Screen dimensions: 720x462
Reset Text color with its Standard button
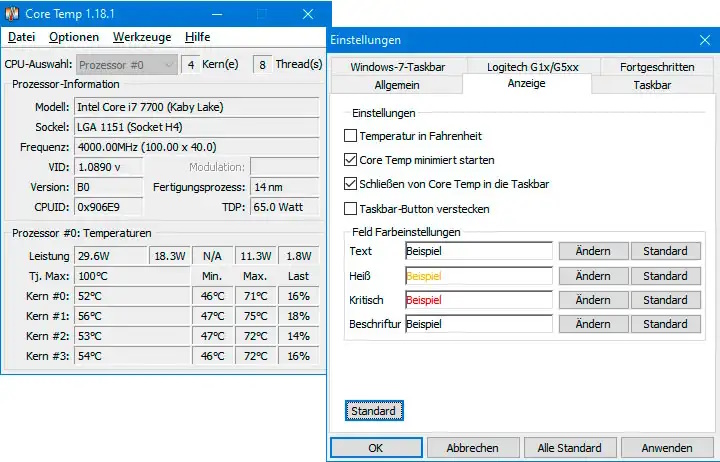pos(665,251)
